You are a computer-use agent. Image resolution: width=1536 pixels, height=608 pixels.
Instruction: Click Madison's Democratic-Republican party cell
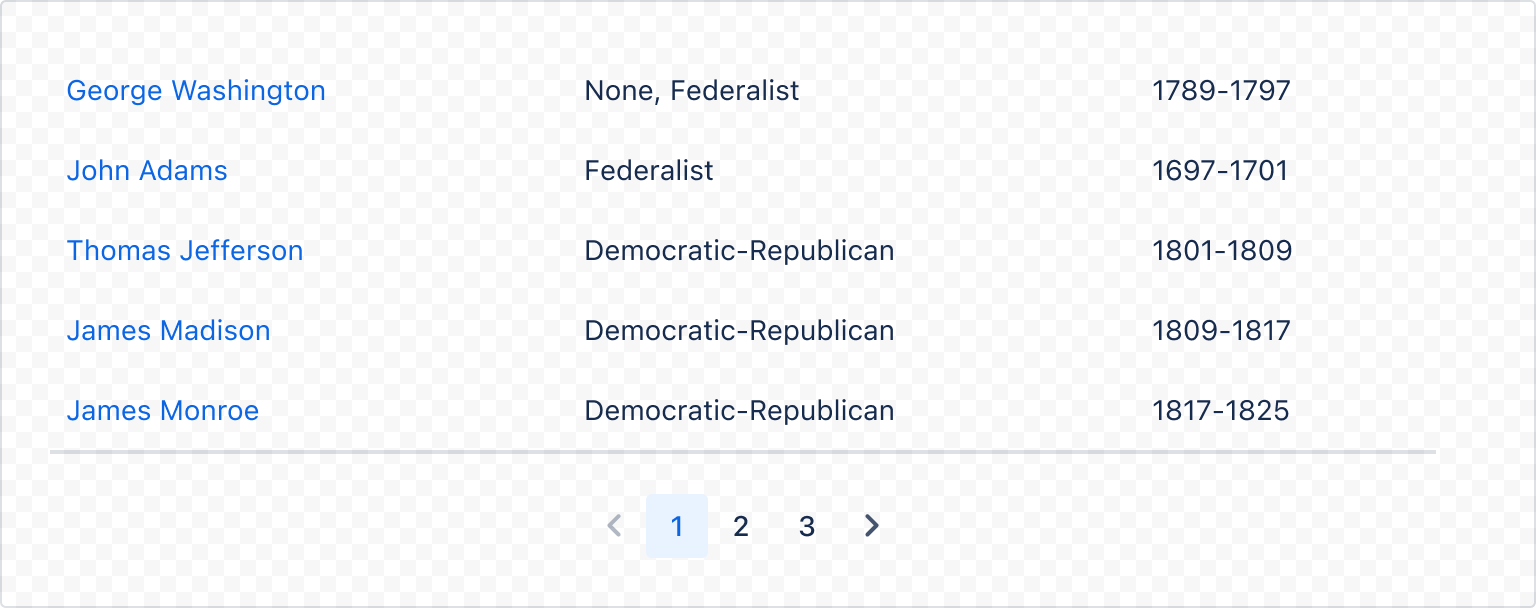click(739, 331)
